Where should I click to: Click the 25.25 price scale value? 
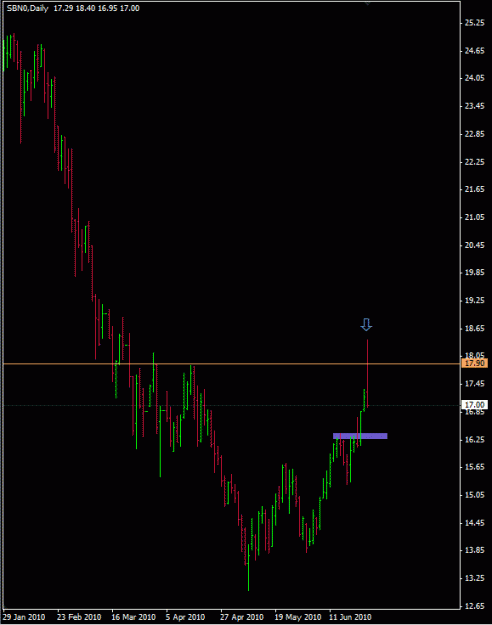(474, 23)
